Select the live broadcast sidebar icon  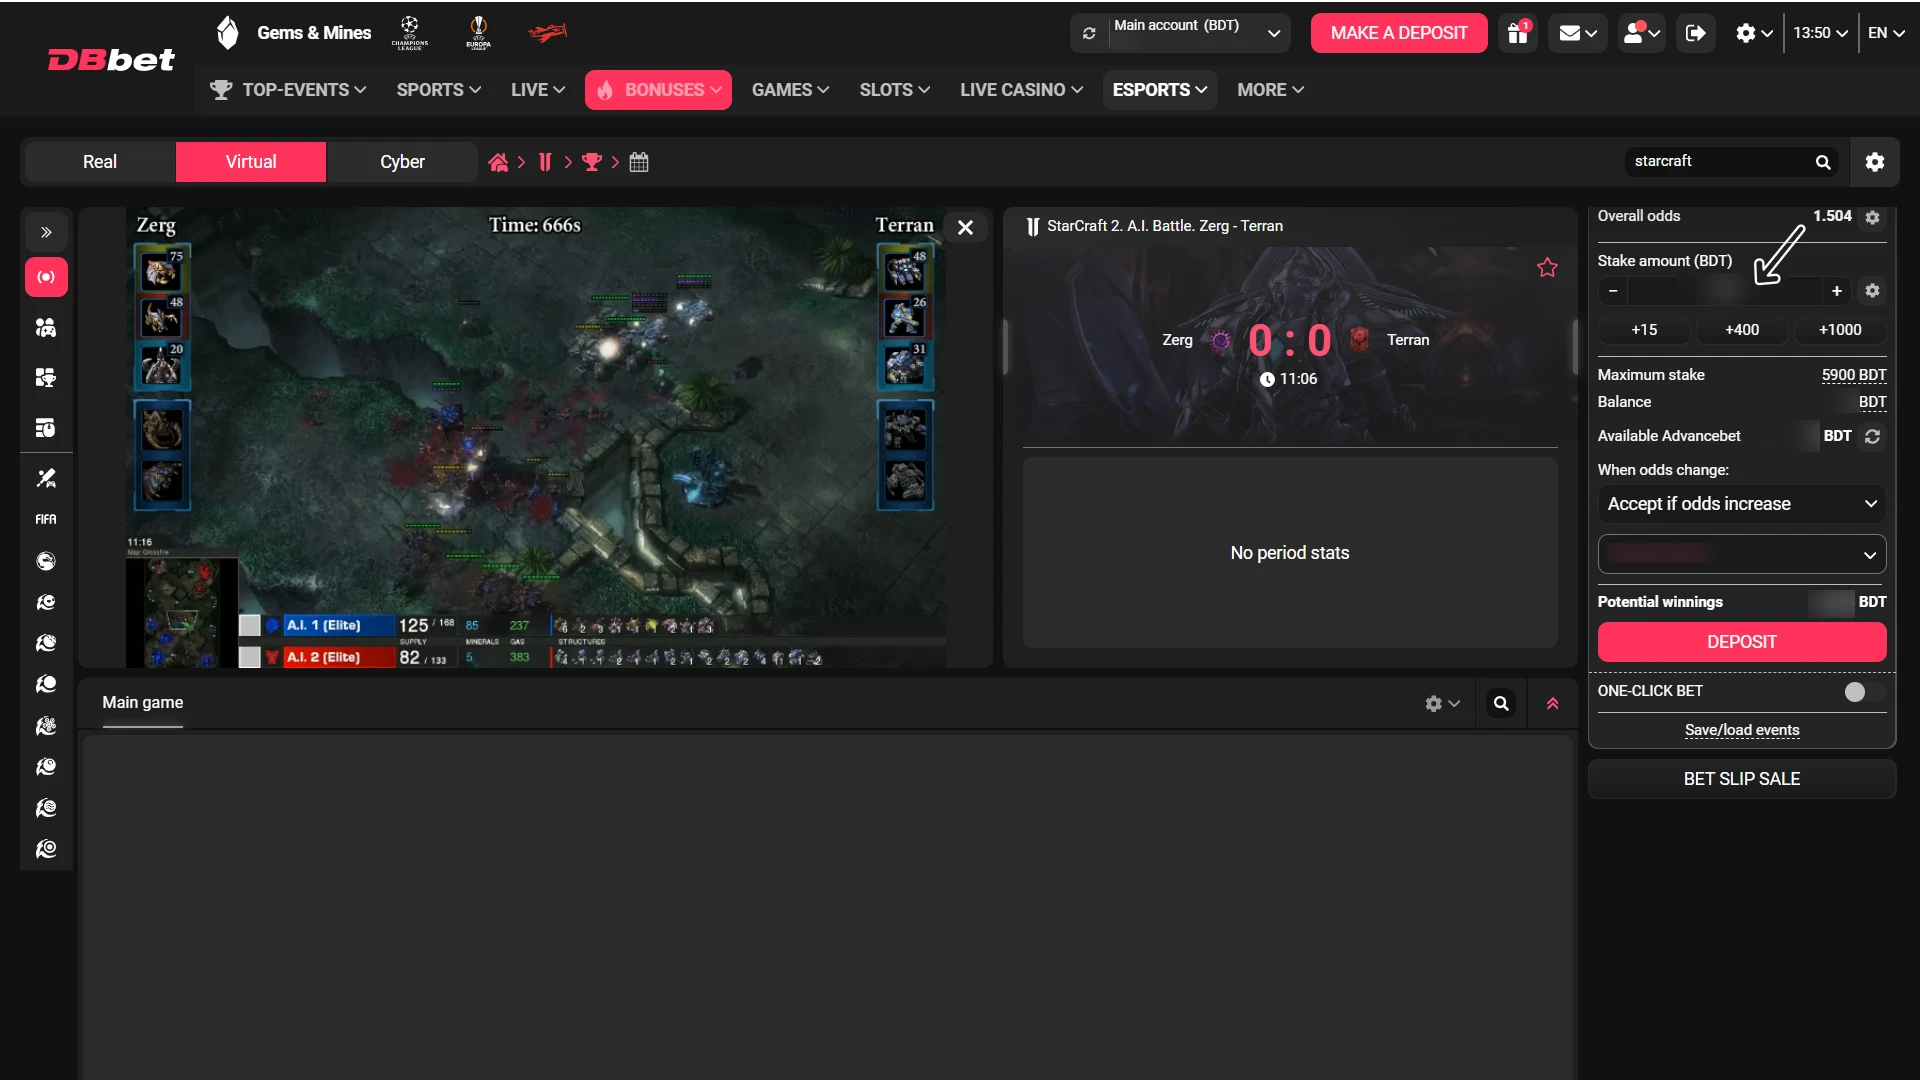tap(46, 277)
